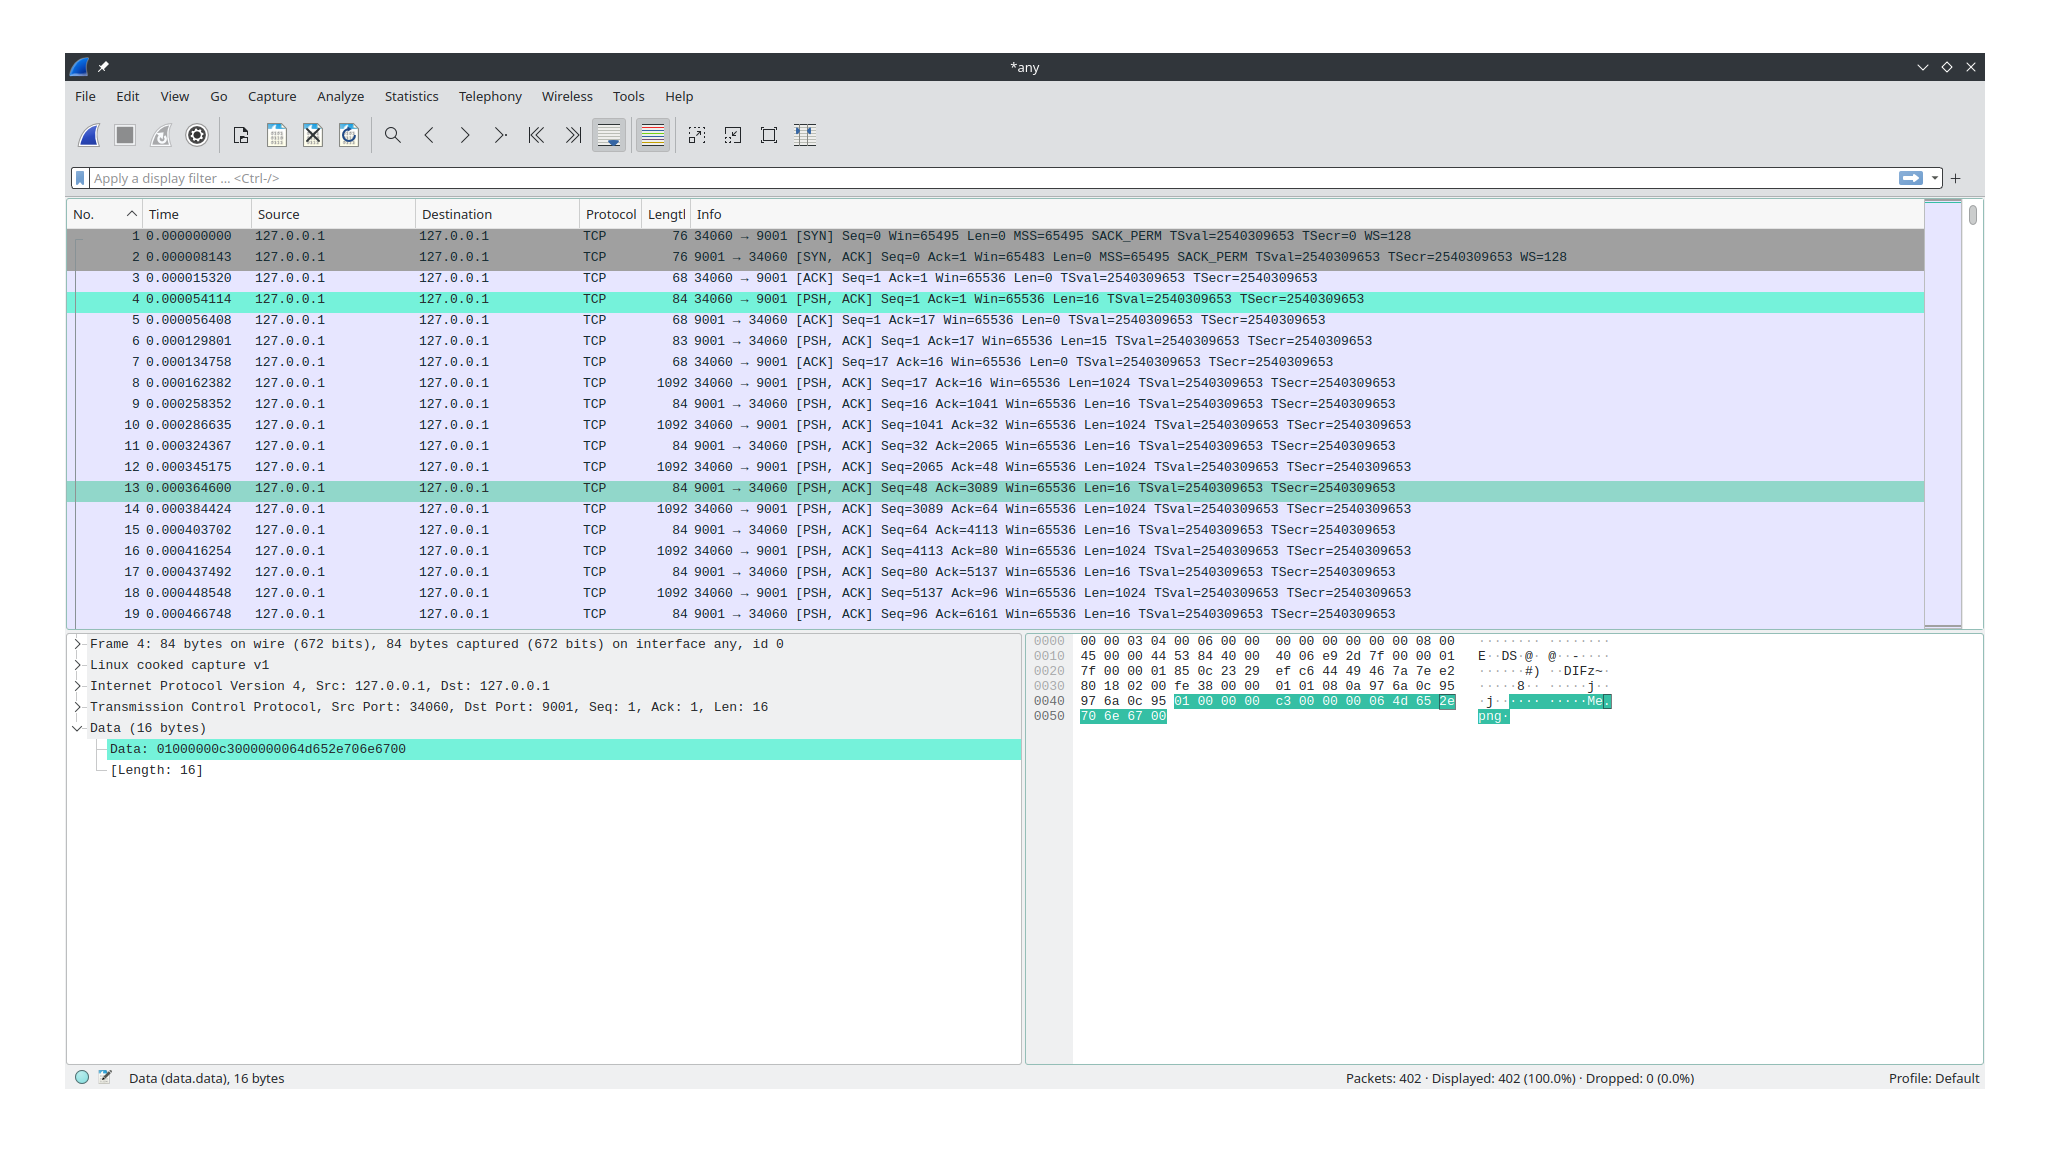Image resolution: width=2050 pixels, height=1166 pixels.
Task: Collapse the Data (16 bytes) node
Action: (x=77, y=728)
